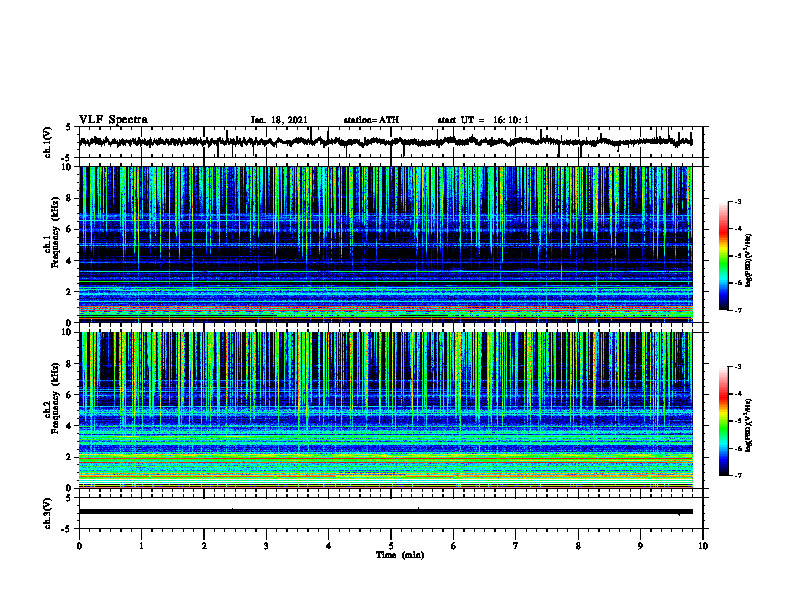Click the ch.1 voltage waveform trace panel
The image size is (792, 612).
coord(391,142)
